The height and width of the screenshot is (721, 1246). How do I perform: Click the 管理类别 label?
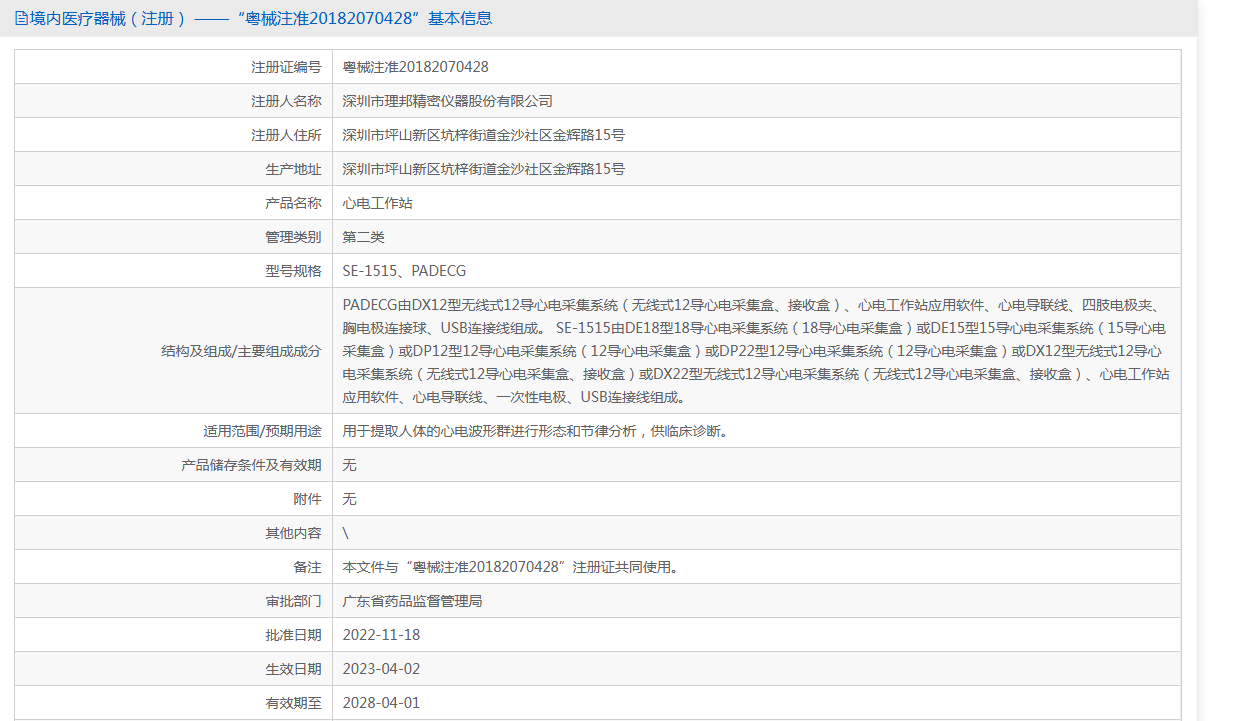[x=293, y=237]
